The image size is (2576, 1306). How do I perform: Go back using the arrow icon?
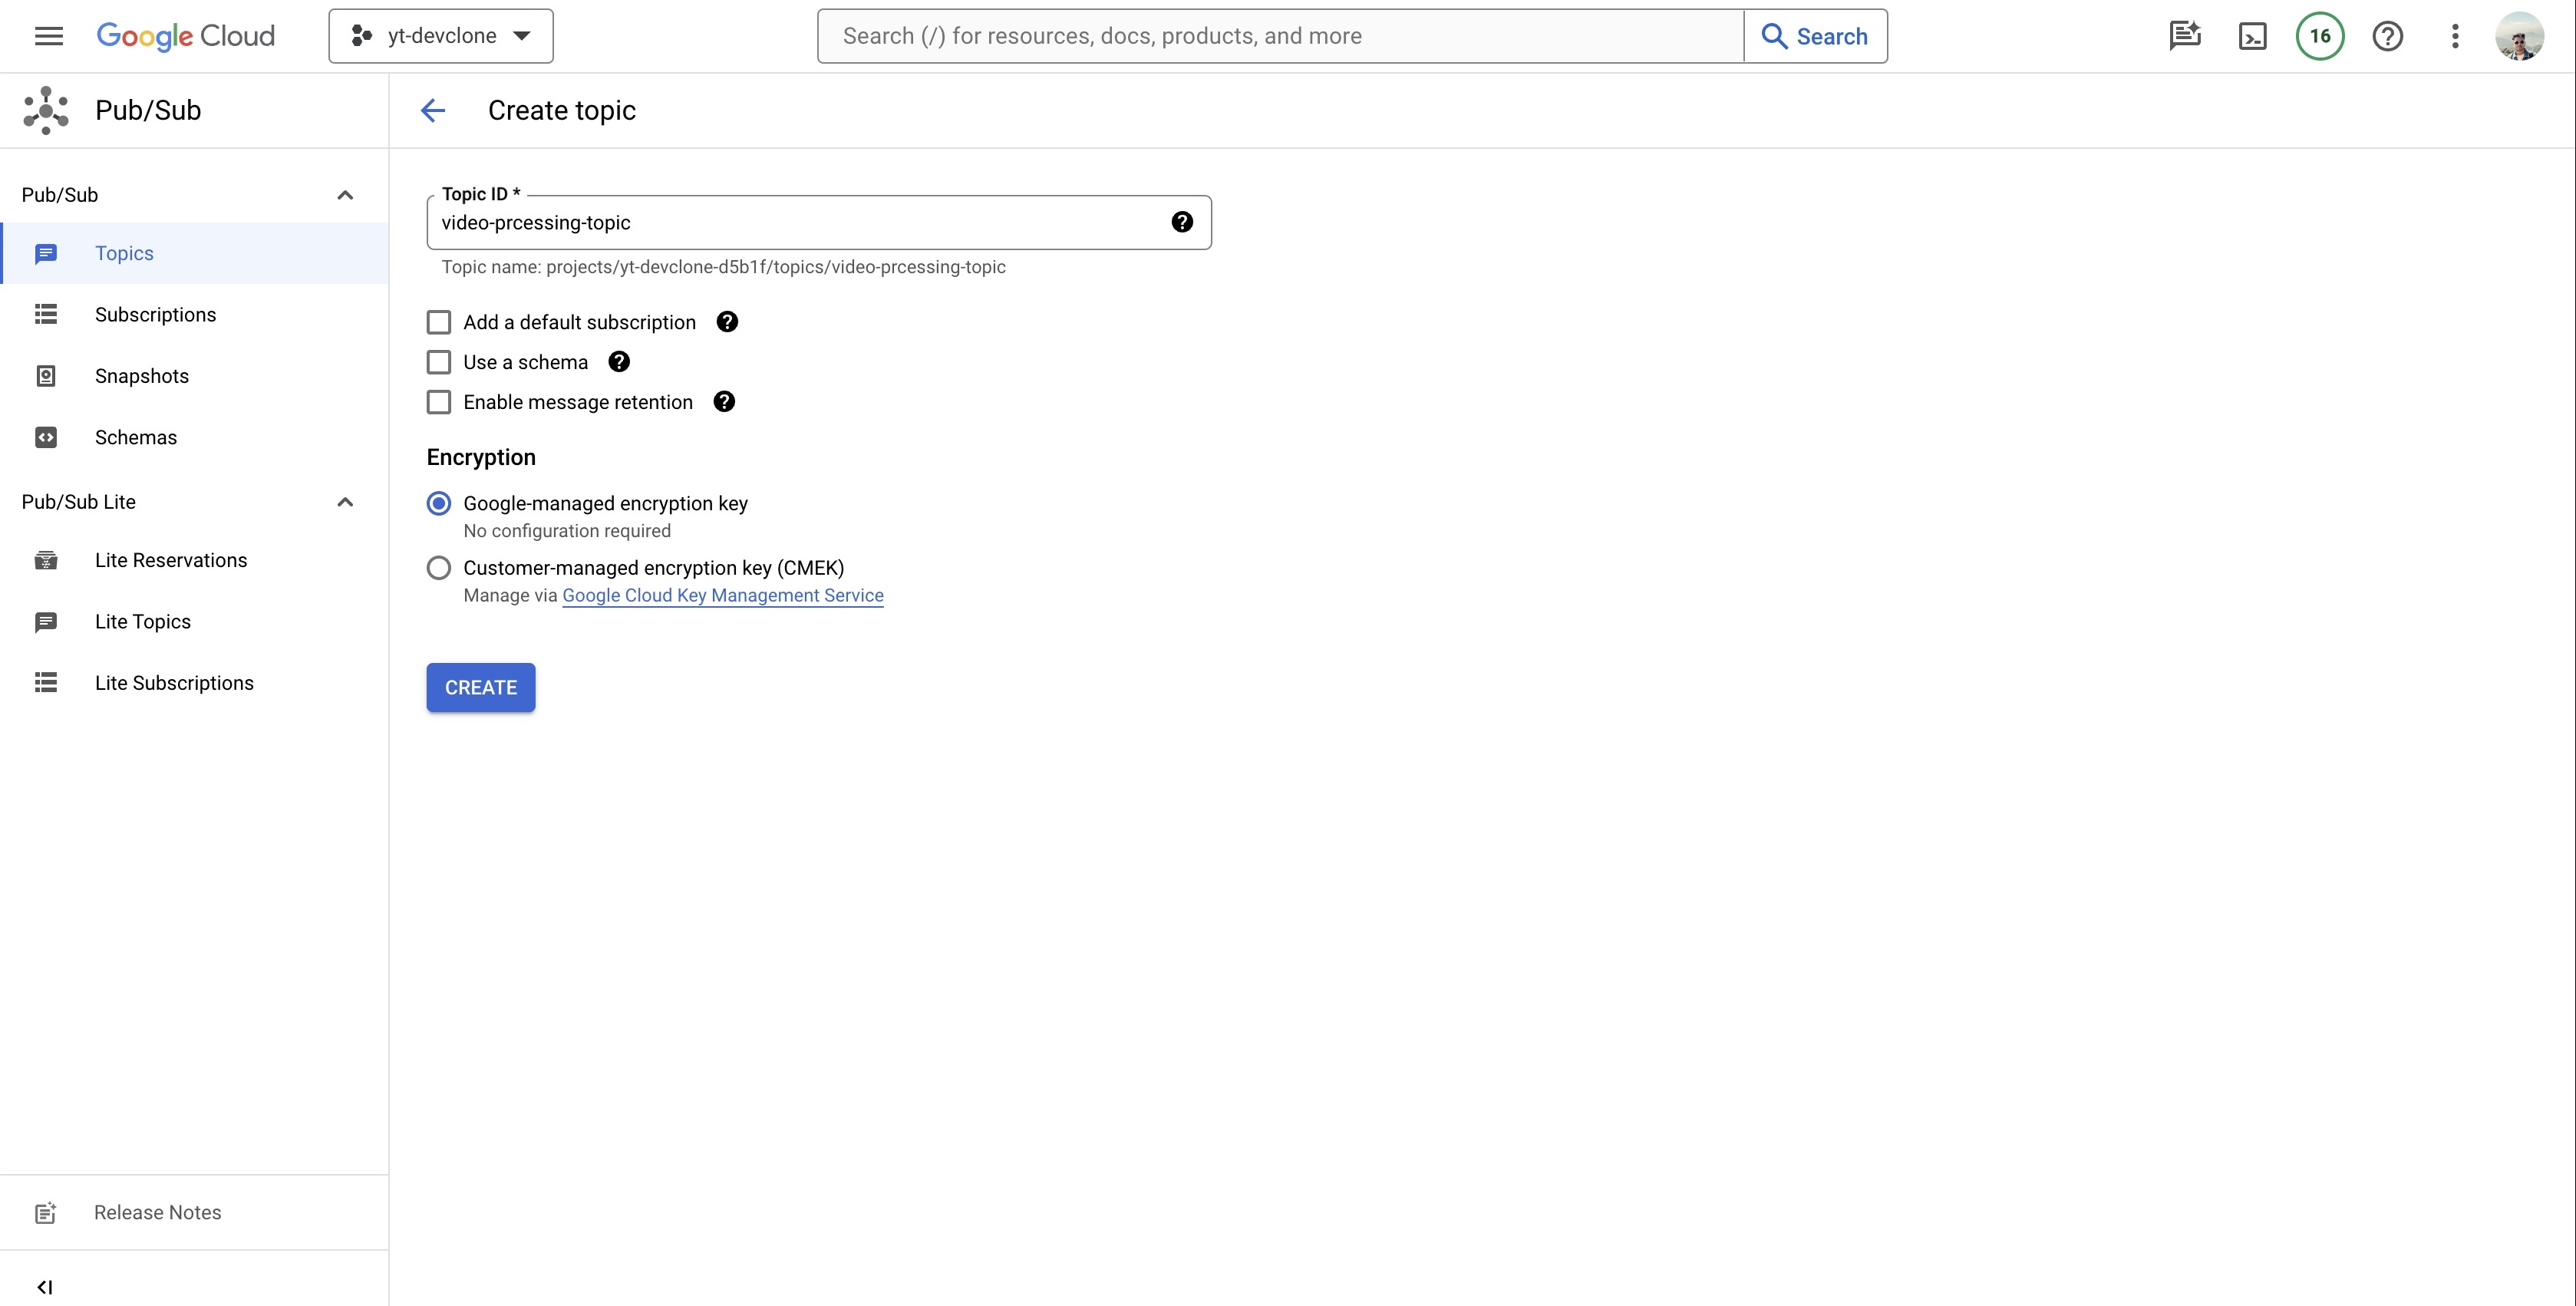[433, 110]
